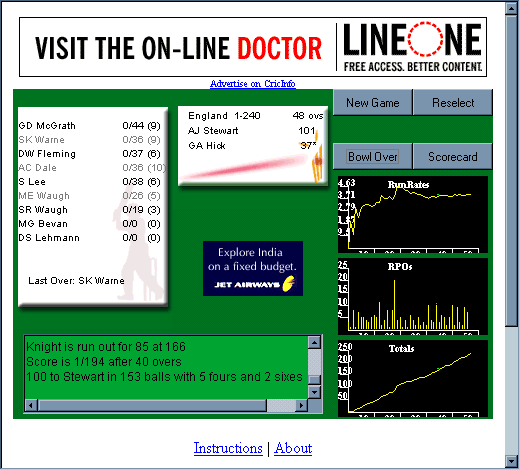
Task: Click commentary box scroll up arrow
Action: (314, 342)
